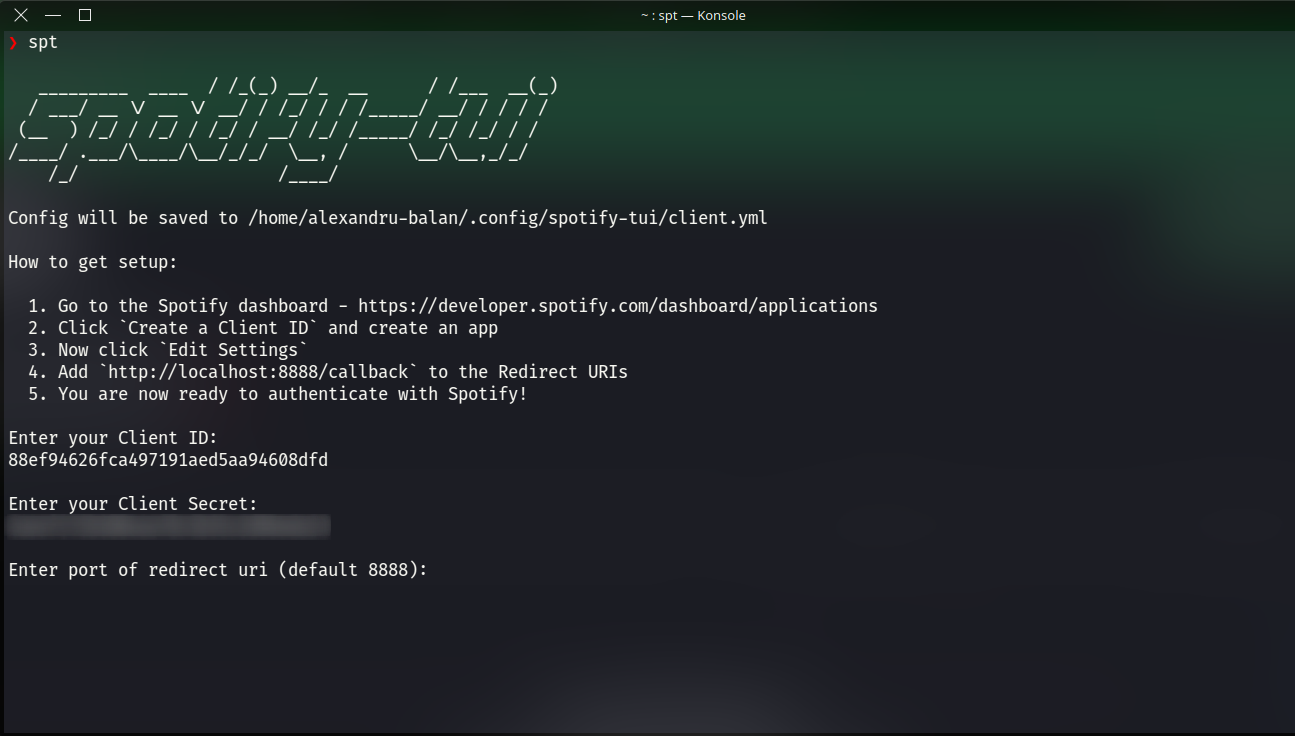Maximize the Konsole window
This screenshot has height=736, width=1295.
click(85, 15)
